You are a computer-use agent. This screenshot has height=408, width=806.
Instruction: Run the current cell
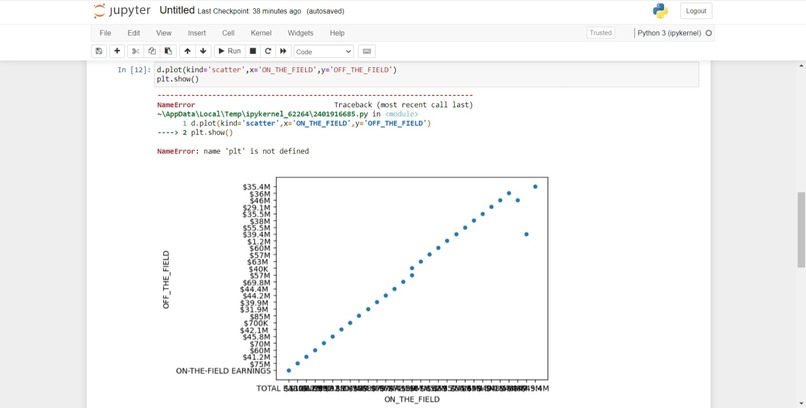tap(229, 51)
